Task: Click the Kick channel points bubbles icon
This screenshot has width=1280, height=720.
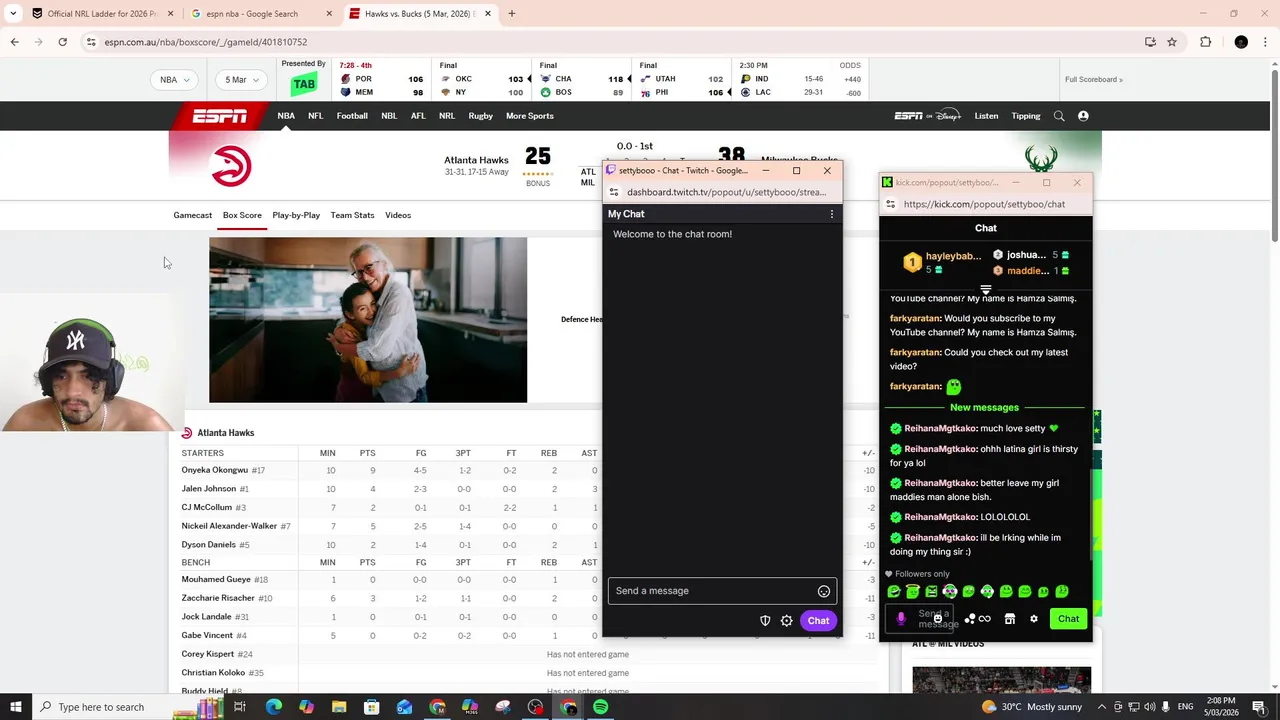Action: [969, 619]
